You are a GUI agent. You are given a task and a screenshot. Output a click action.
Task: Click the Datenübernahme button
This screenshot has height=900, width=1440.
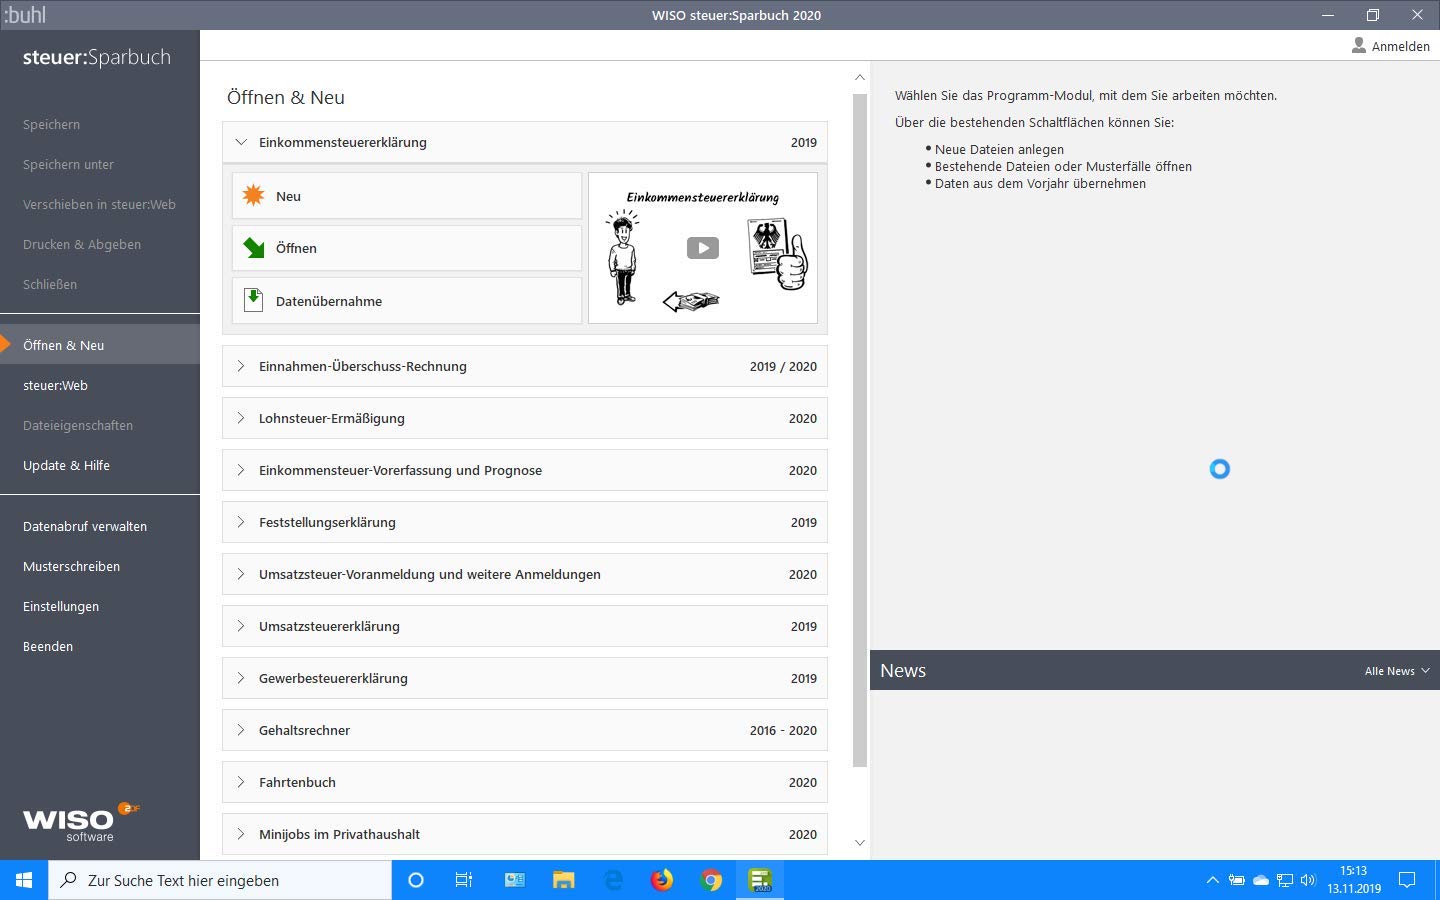pos(407,300)
